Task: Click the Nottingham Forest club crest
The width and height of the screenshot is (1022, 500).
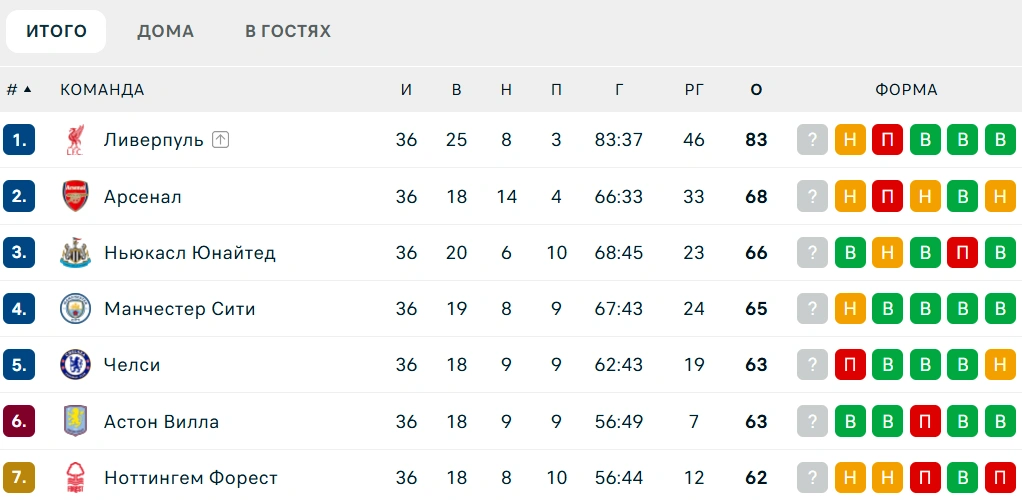Action: click(x=75, y=477)
